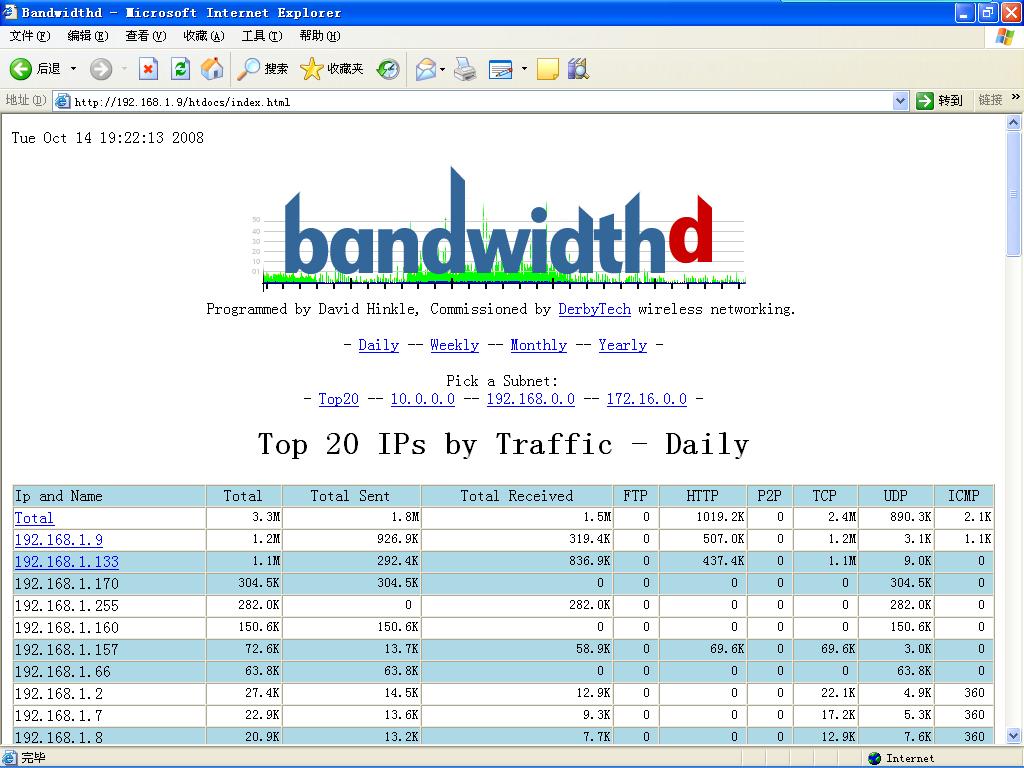Viewport: 1024px width, 768px height.
Task: Click the UDP column header
Action: click(x=895, y=496)
